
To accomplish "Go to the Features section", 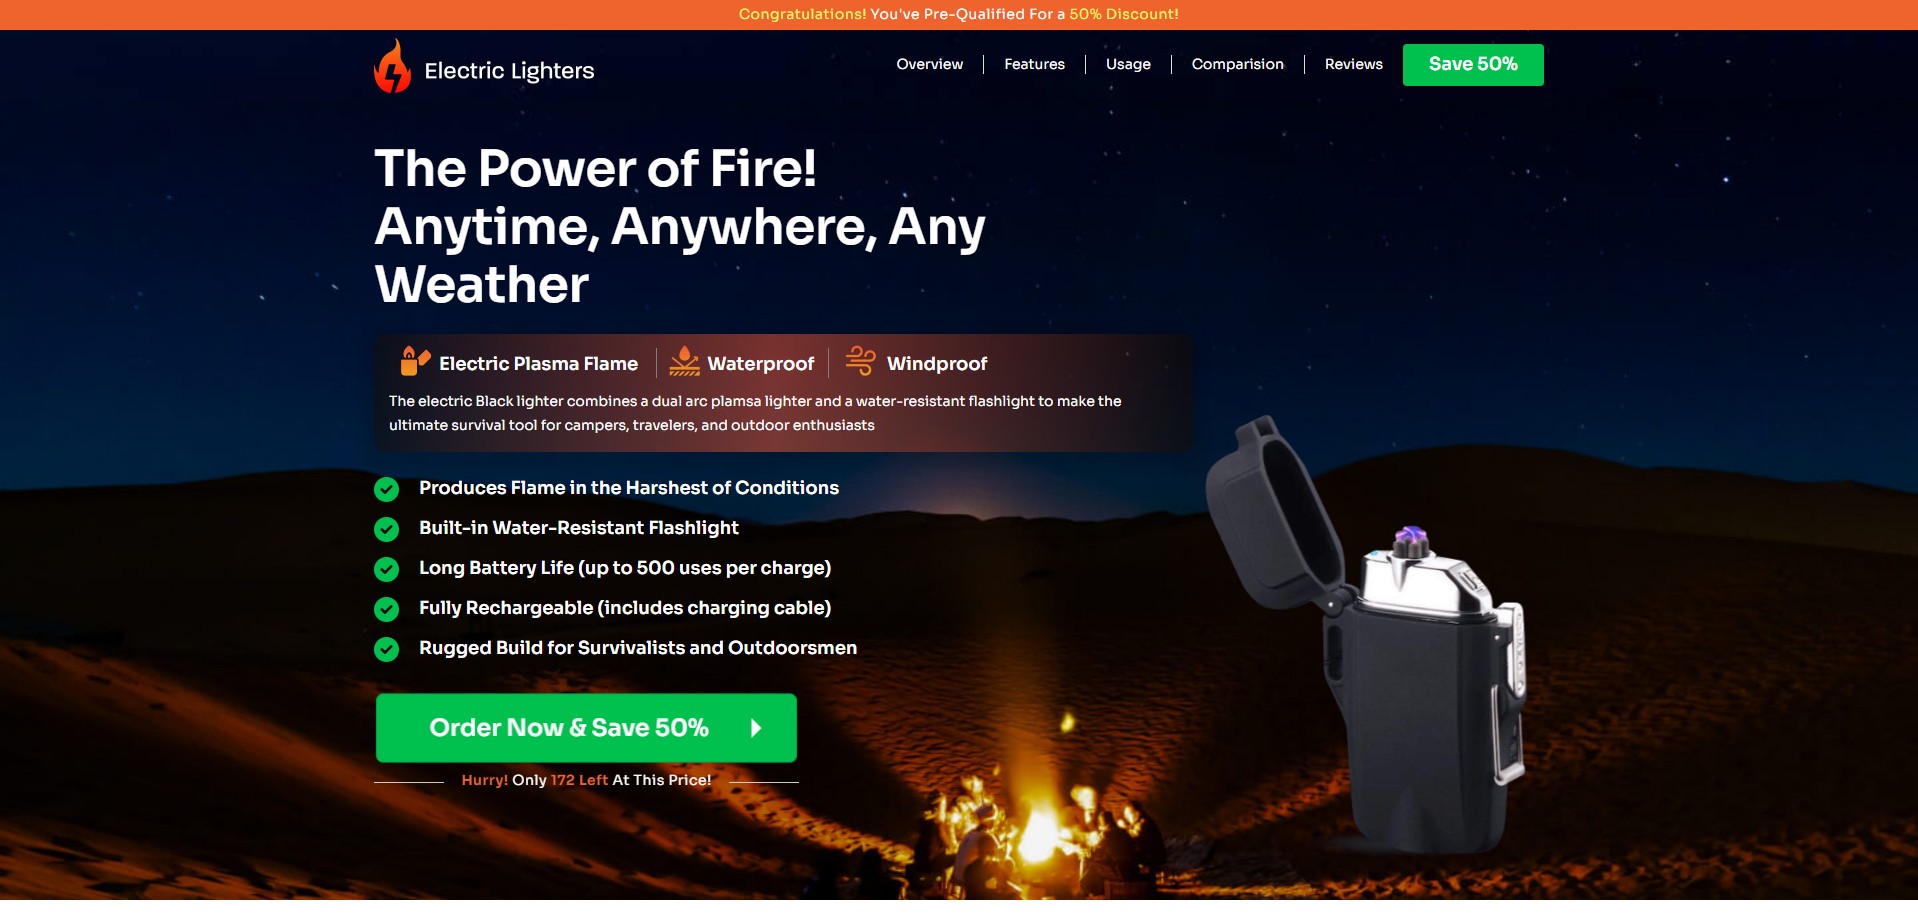I will click(x=1034, y=64).
